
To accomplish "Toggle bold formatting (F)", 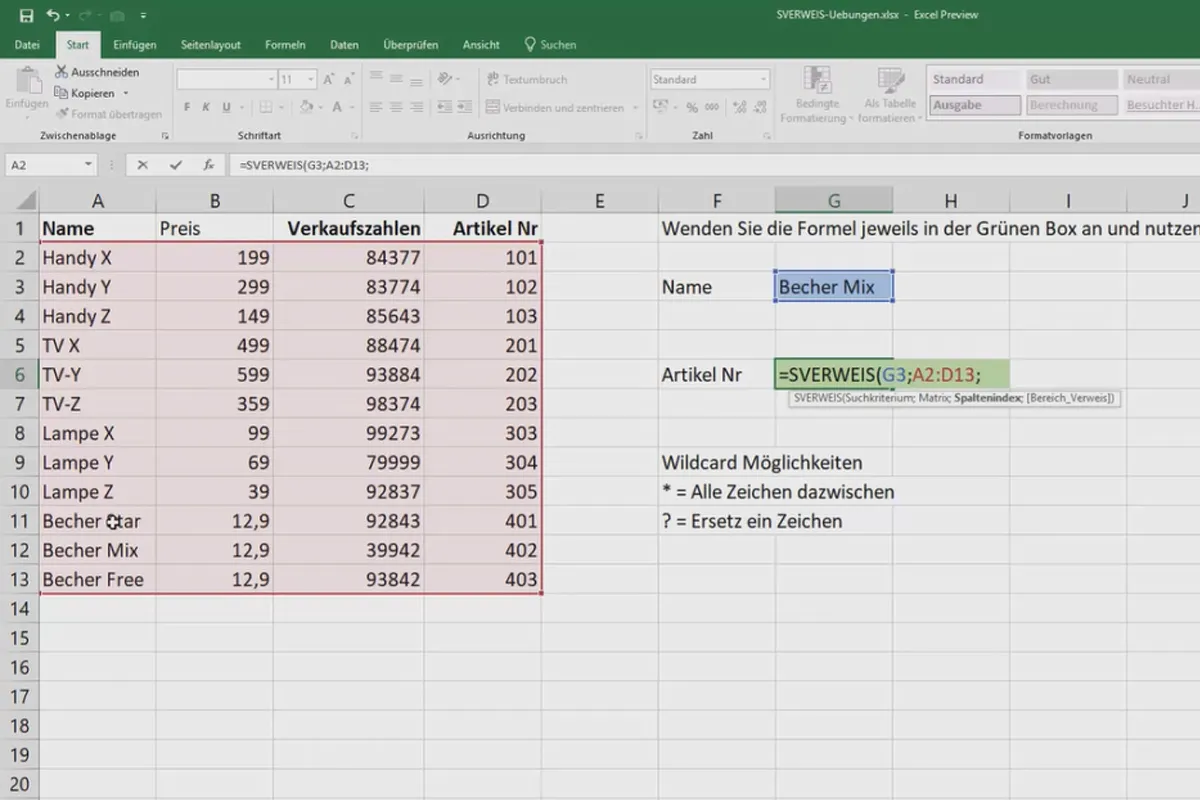I will point(187,107).
